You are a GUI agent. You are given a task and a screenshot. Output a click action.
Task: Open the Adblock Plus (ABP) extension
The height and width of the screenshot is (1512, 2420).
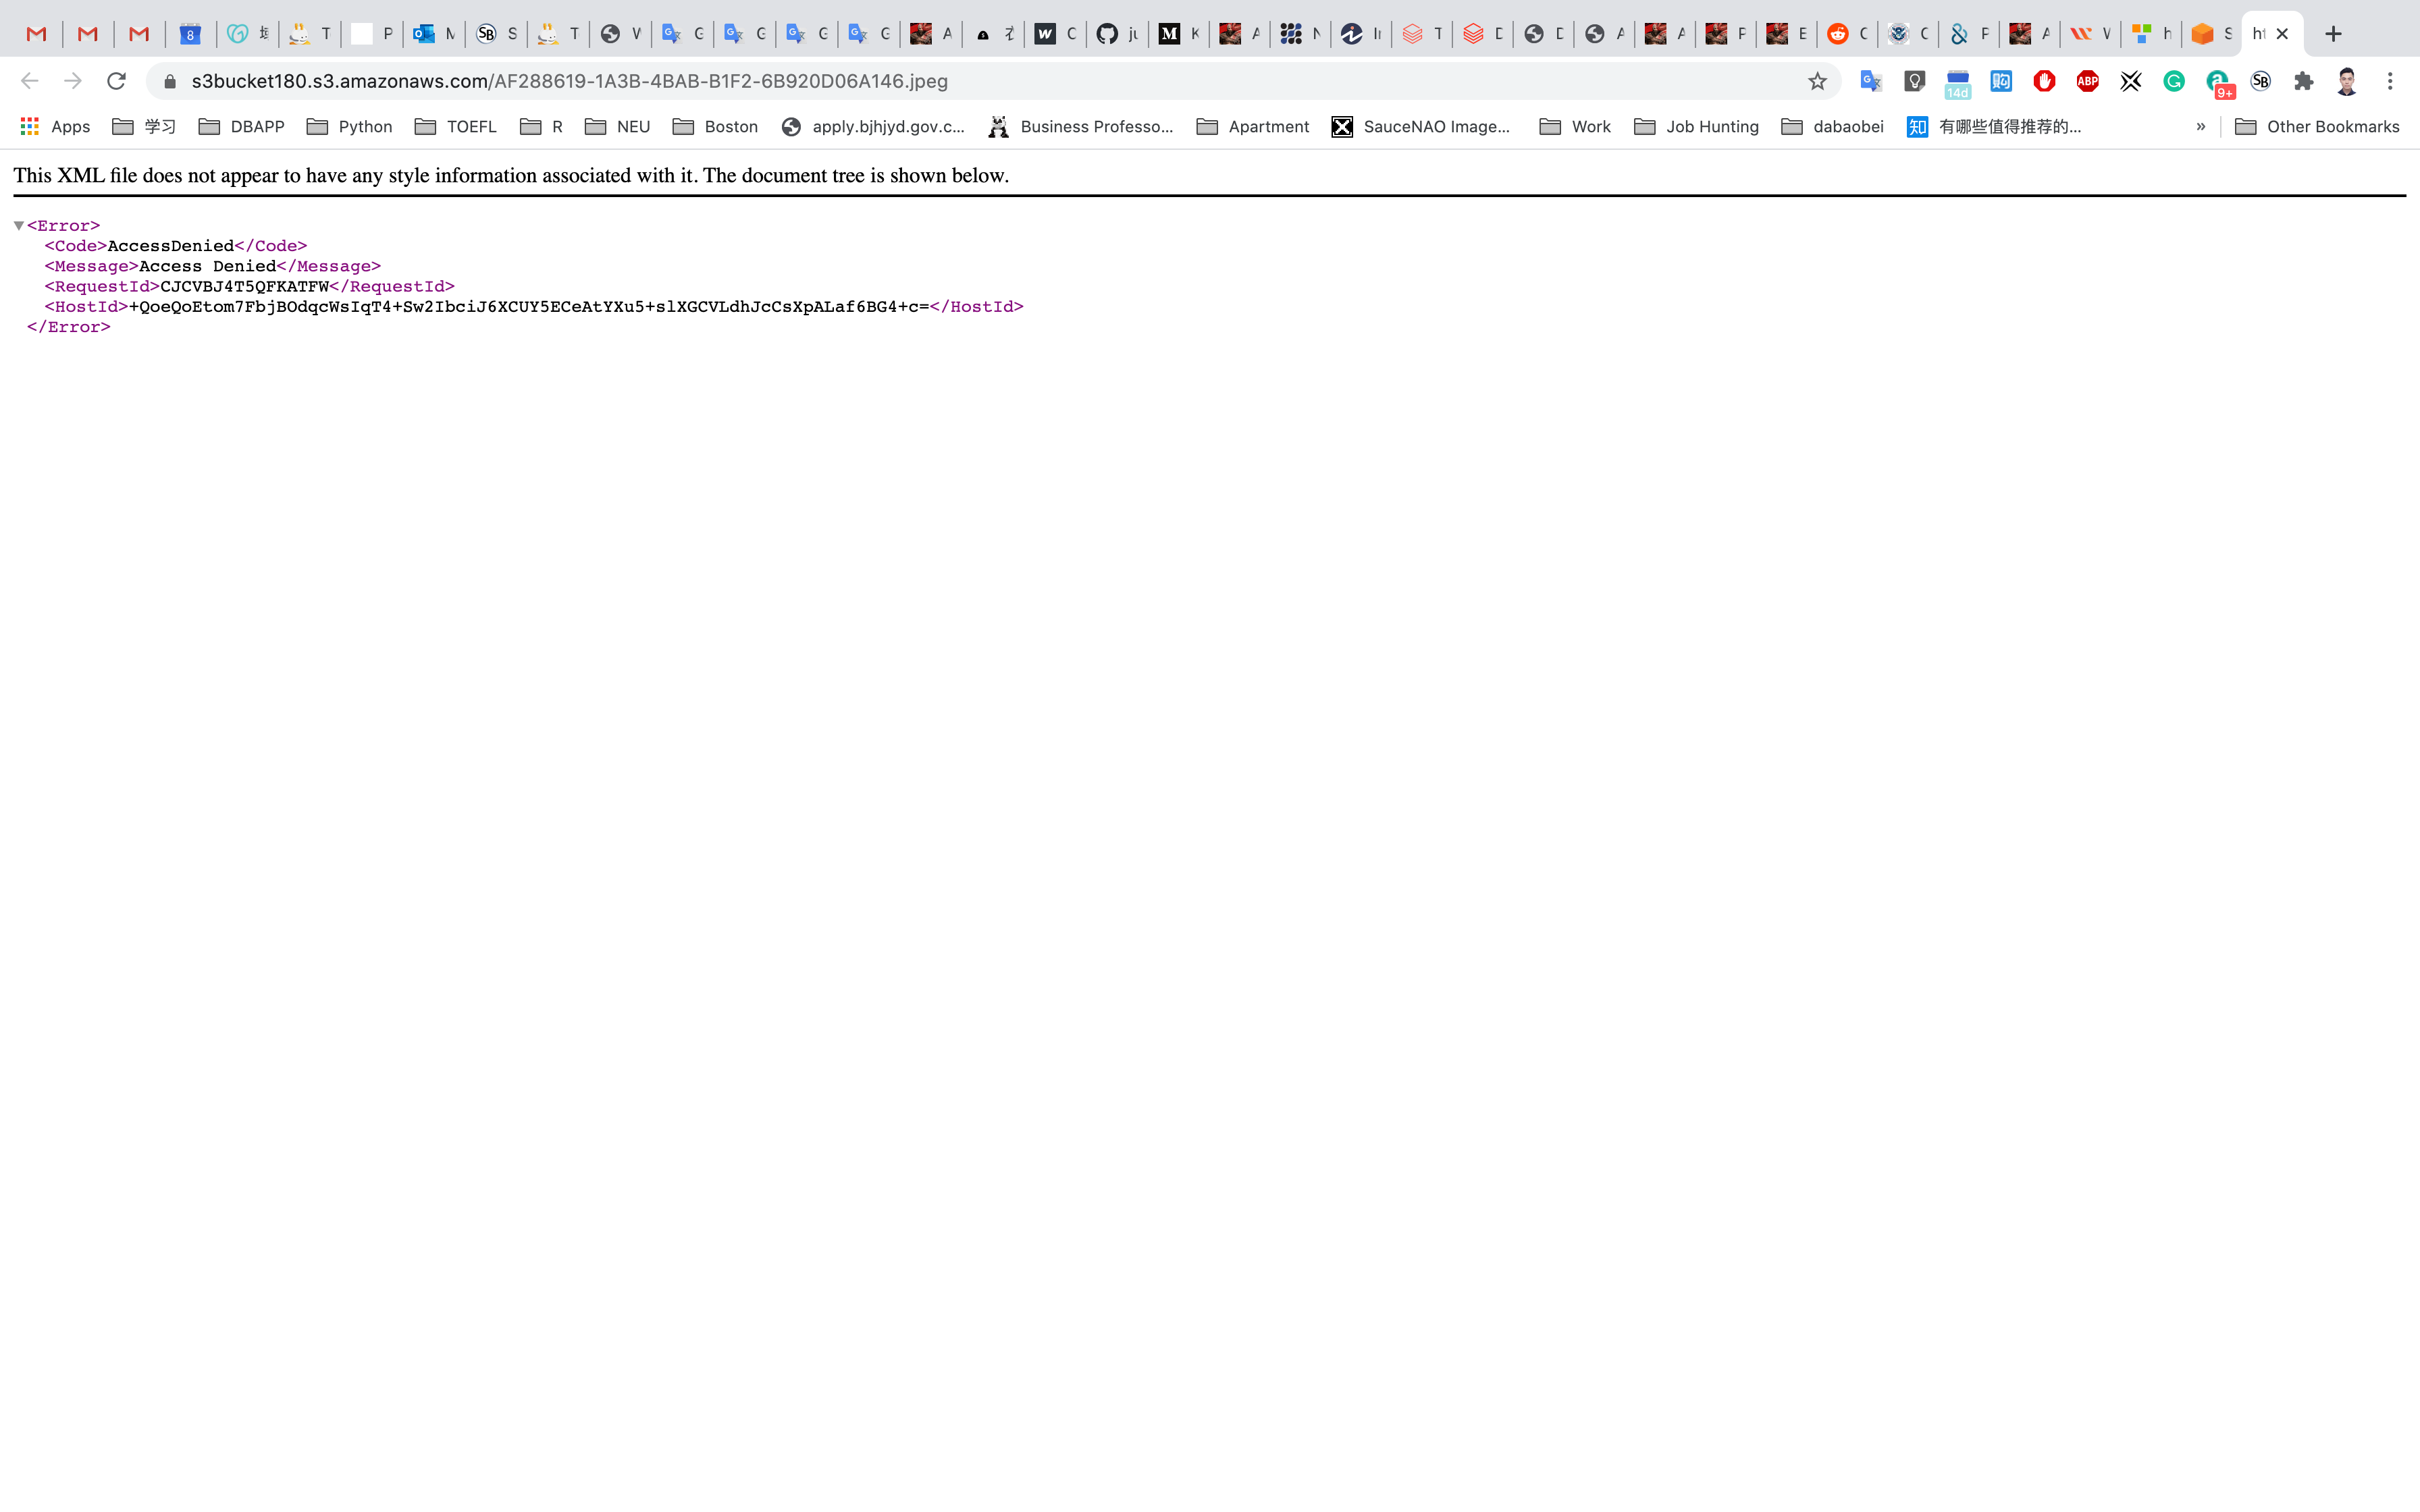[x=2087, y=81]
